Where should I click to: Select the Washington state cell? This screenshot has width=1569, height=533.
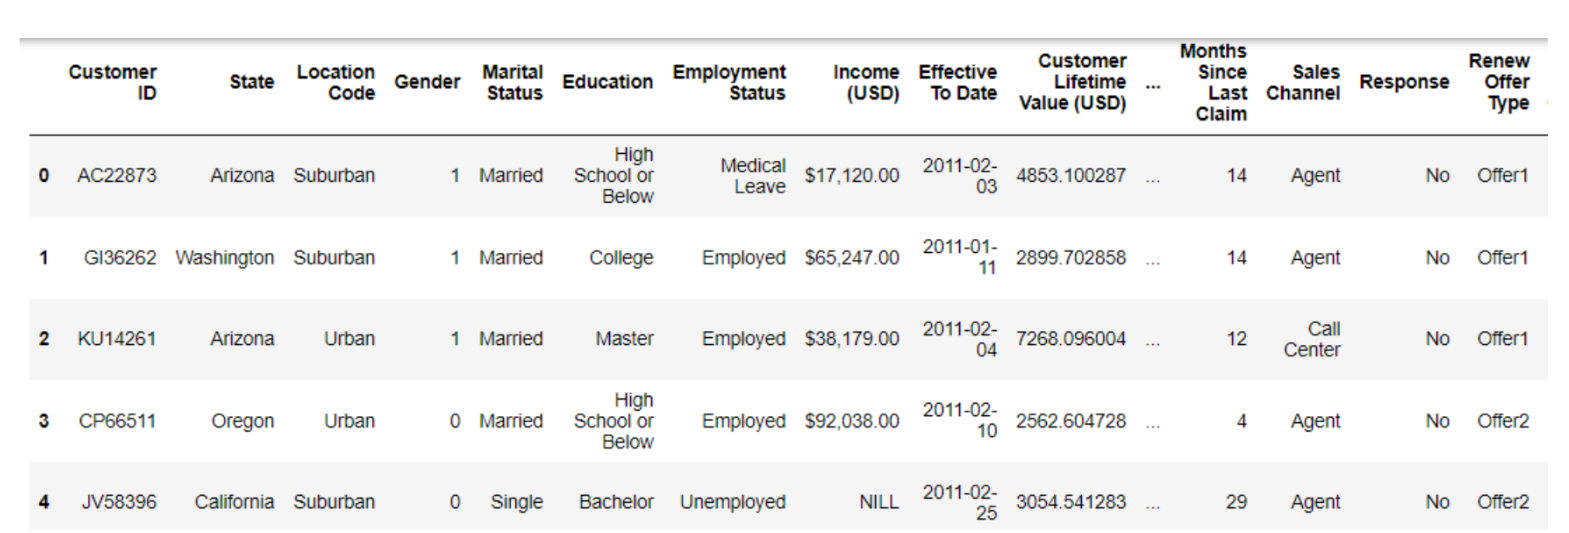(224, 257)
